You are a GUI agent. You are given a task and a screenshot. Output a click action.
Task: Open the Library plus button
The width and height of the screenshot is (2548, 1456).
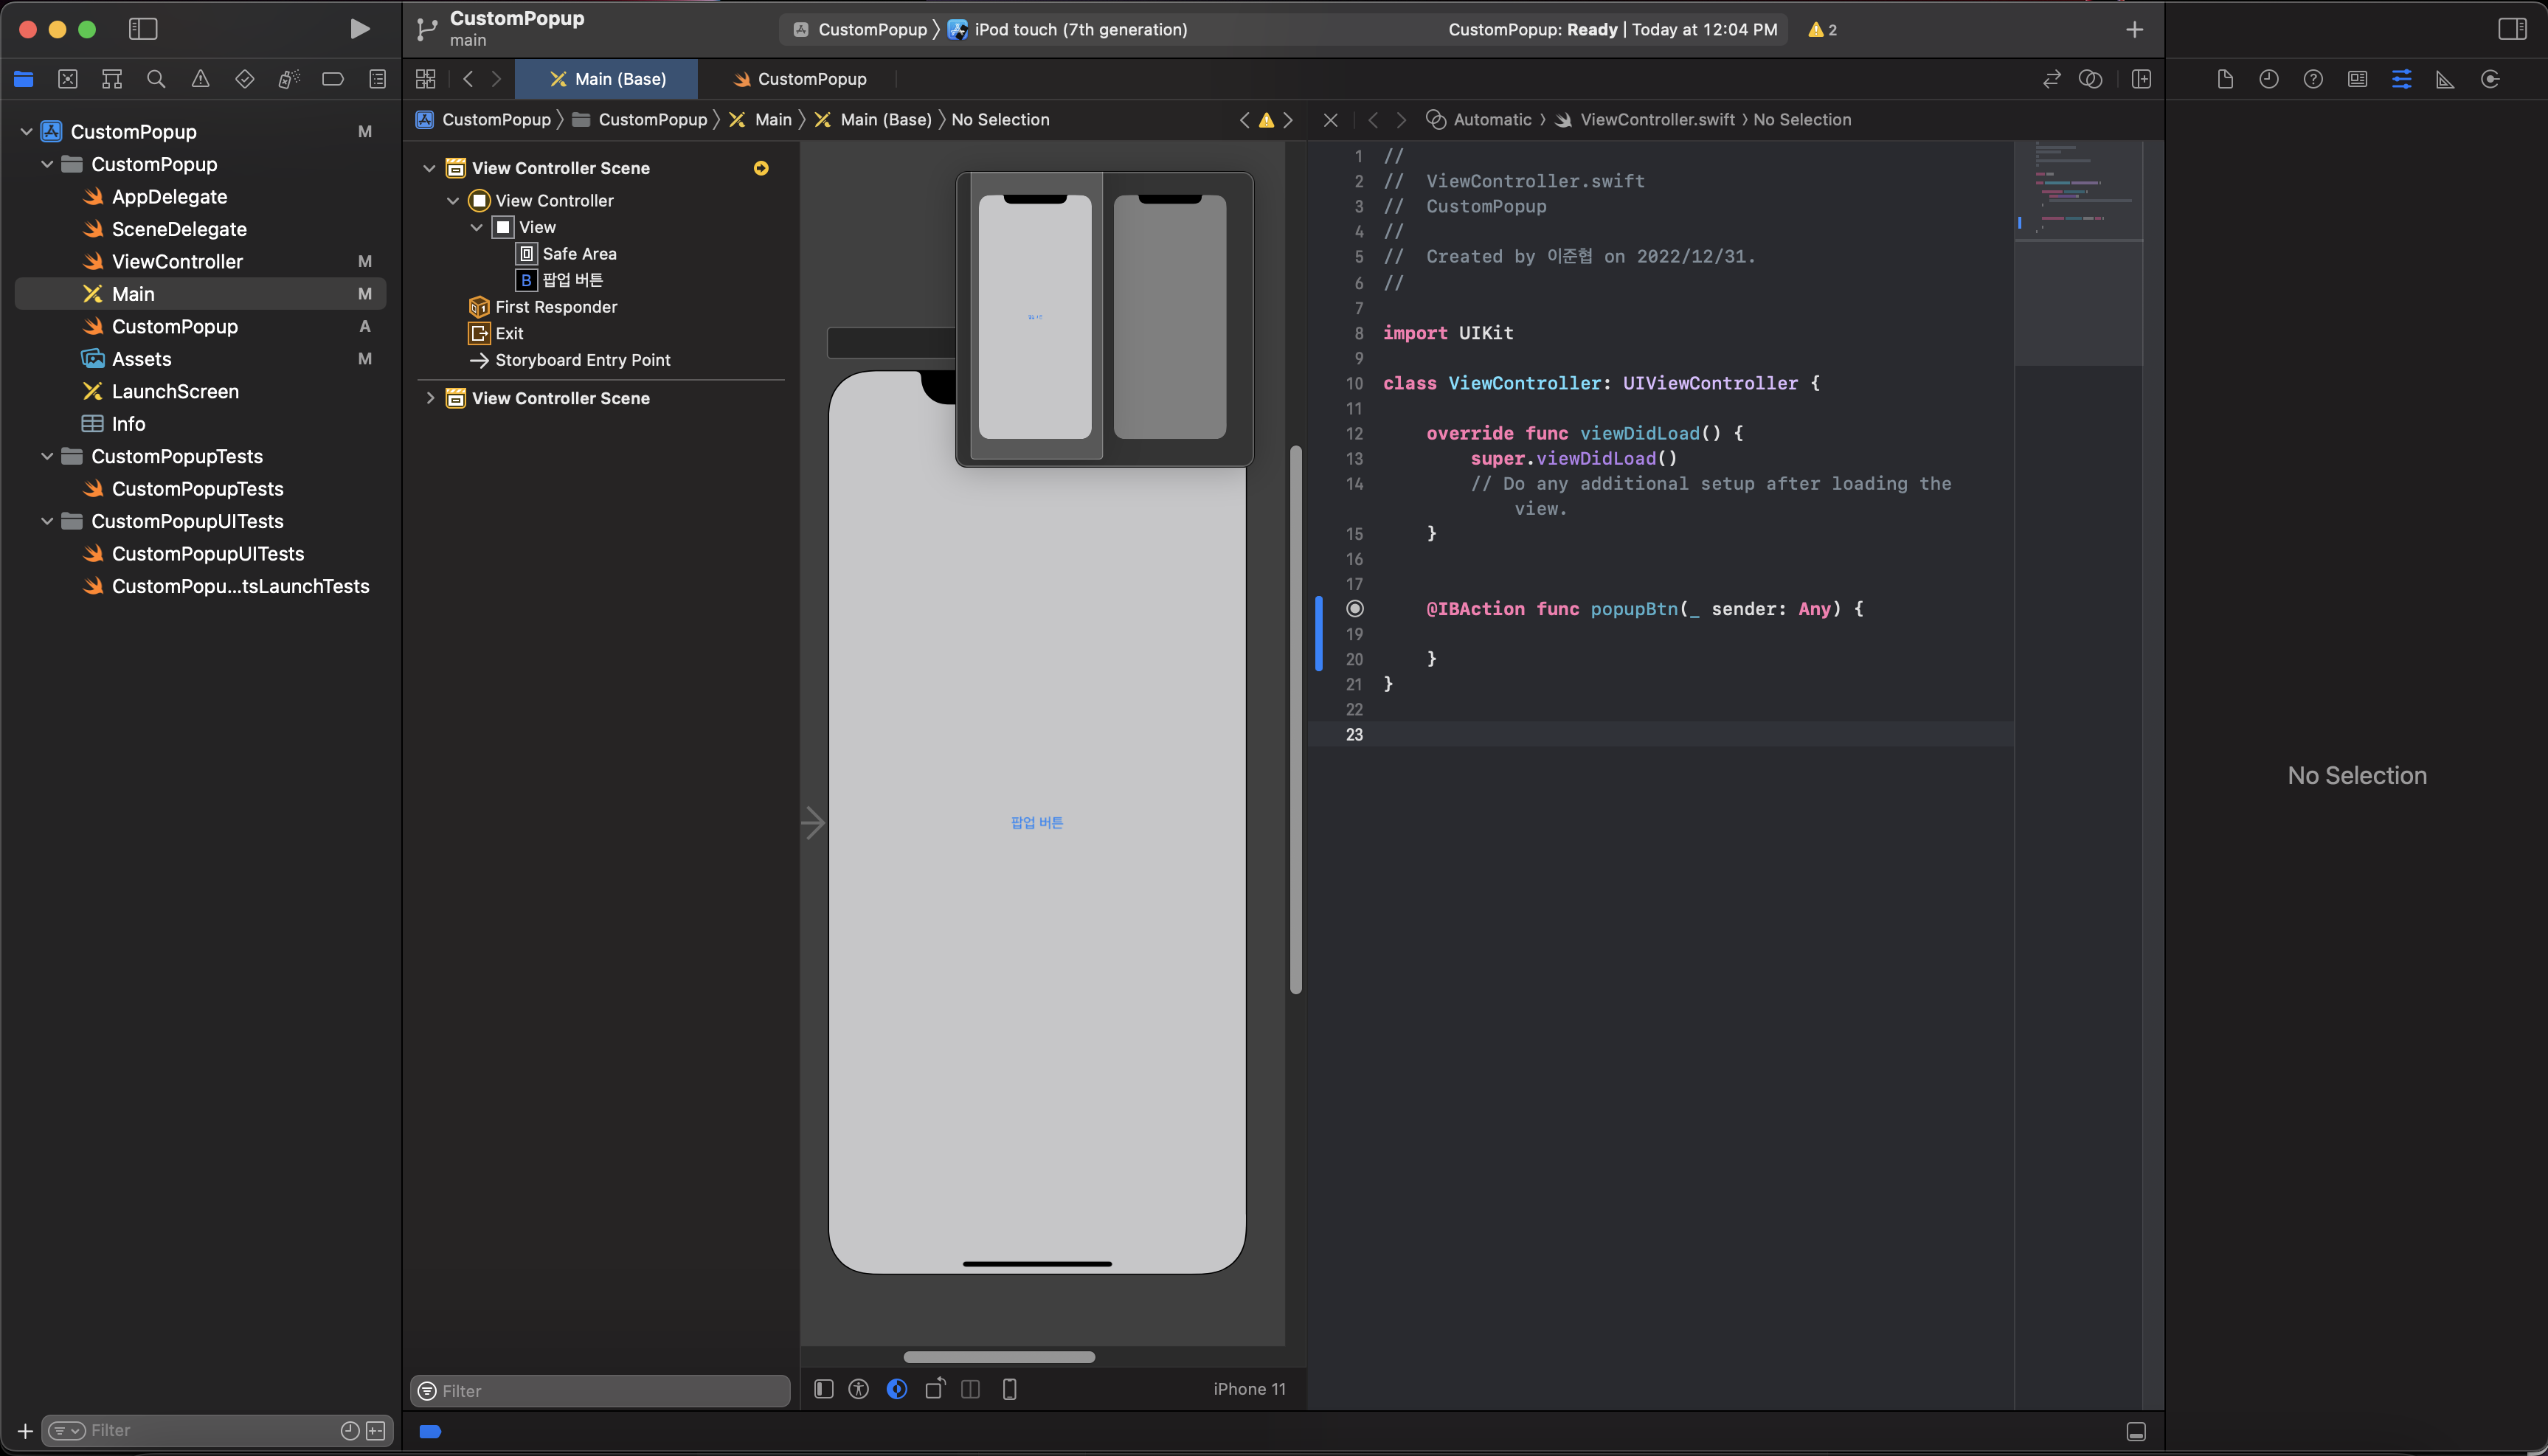coord(2134,30)
